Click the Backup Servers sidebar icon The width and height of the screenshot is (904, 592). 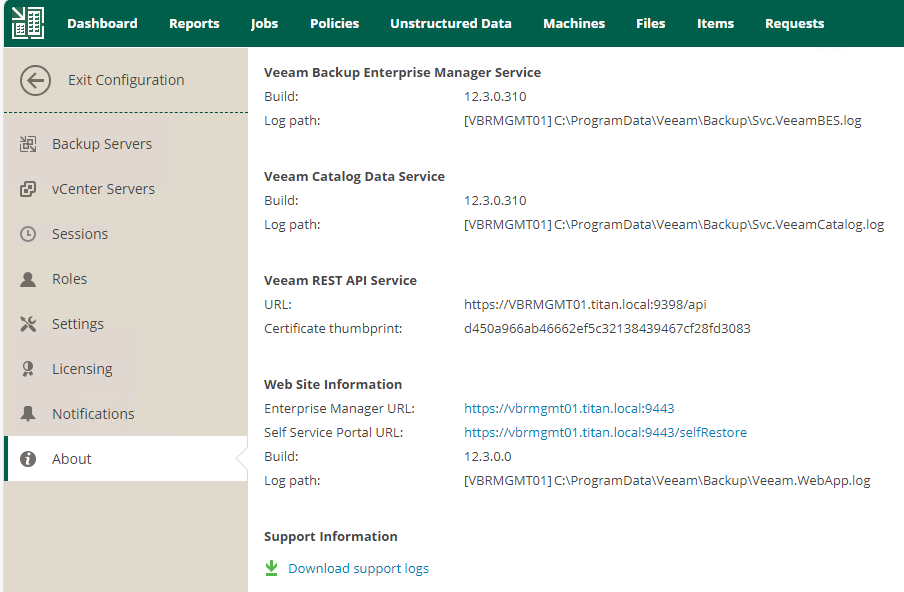[28, 144]
